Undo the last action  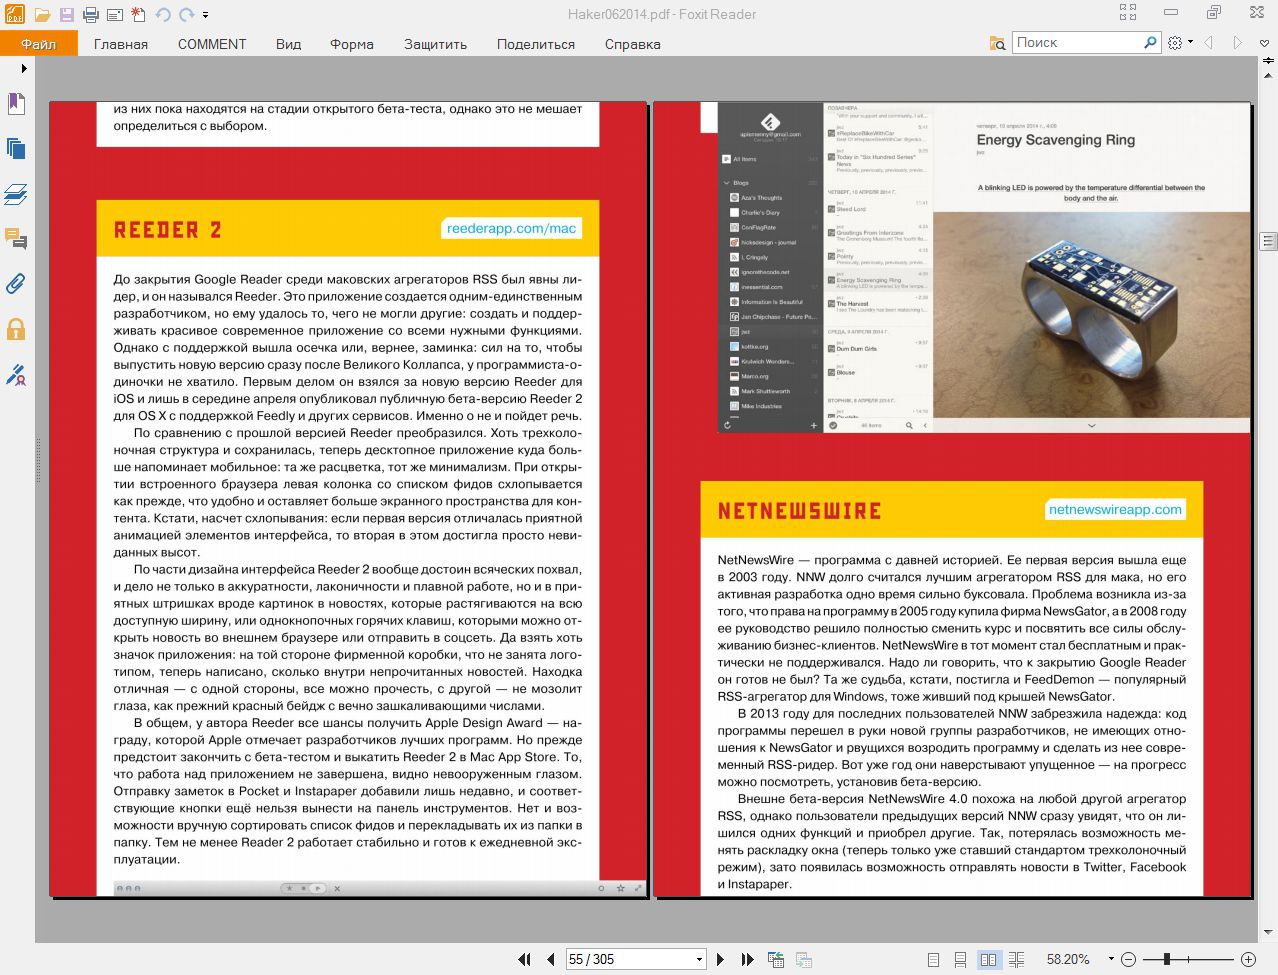click(163, 14)
